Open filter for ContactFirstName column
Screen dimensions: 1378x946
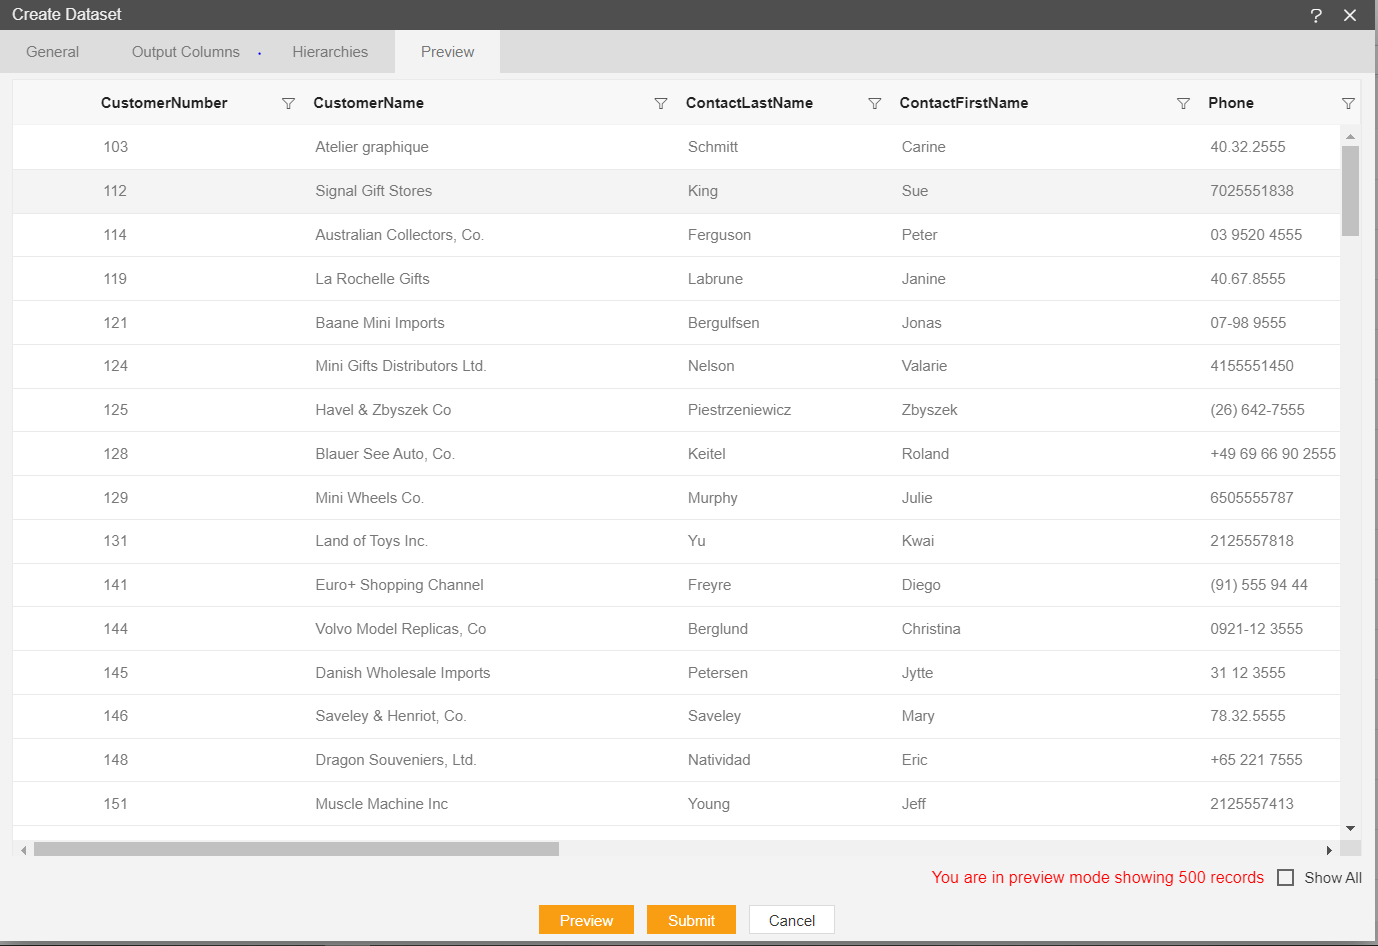point(1183,104)
